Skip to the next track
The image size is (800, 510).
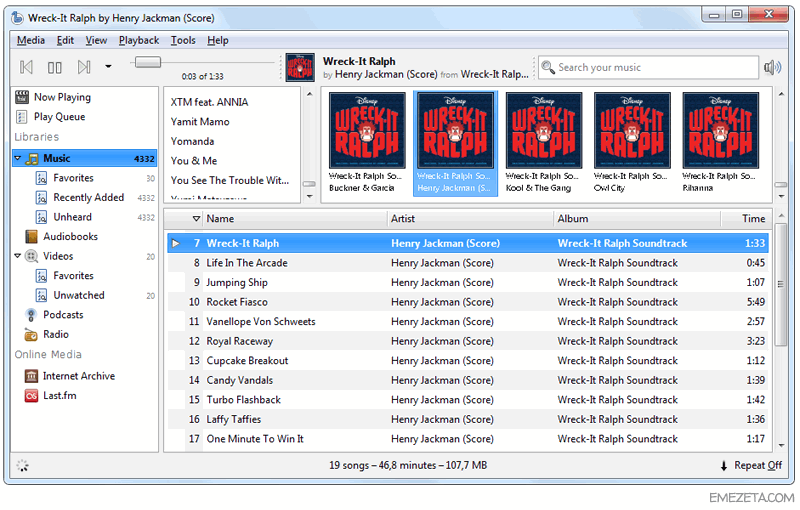[84, 67]
